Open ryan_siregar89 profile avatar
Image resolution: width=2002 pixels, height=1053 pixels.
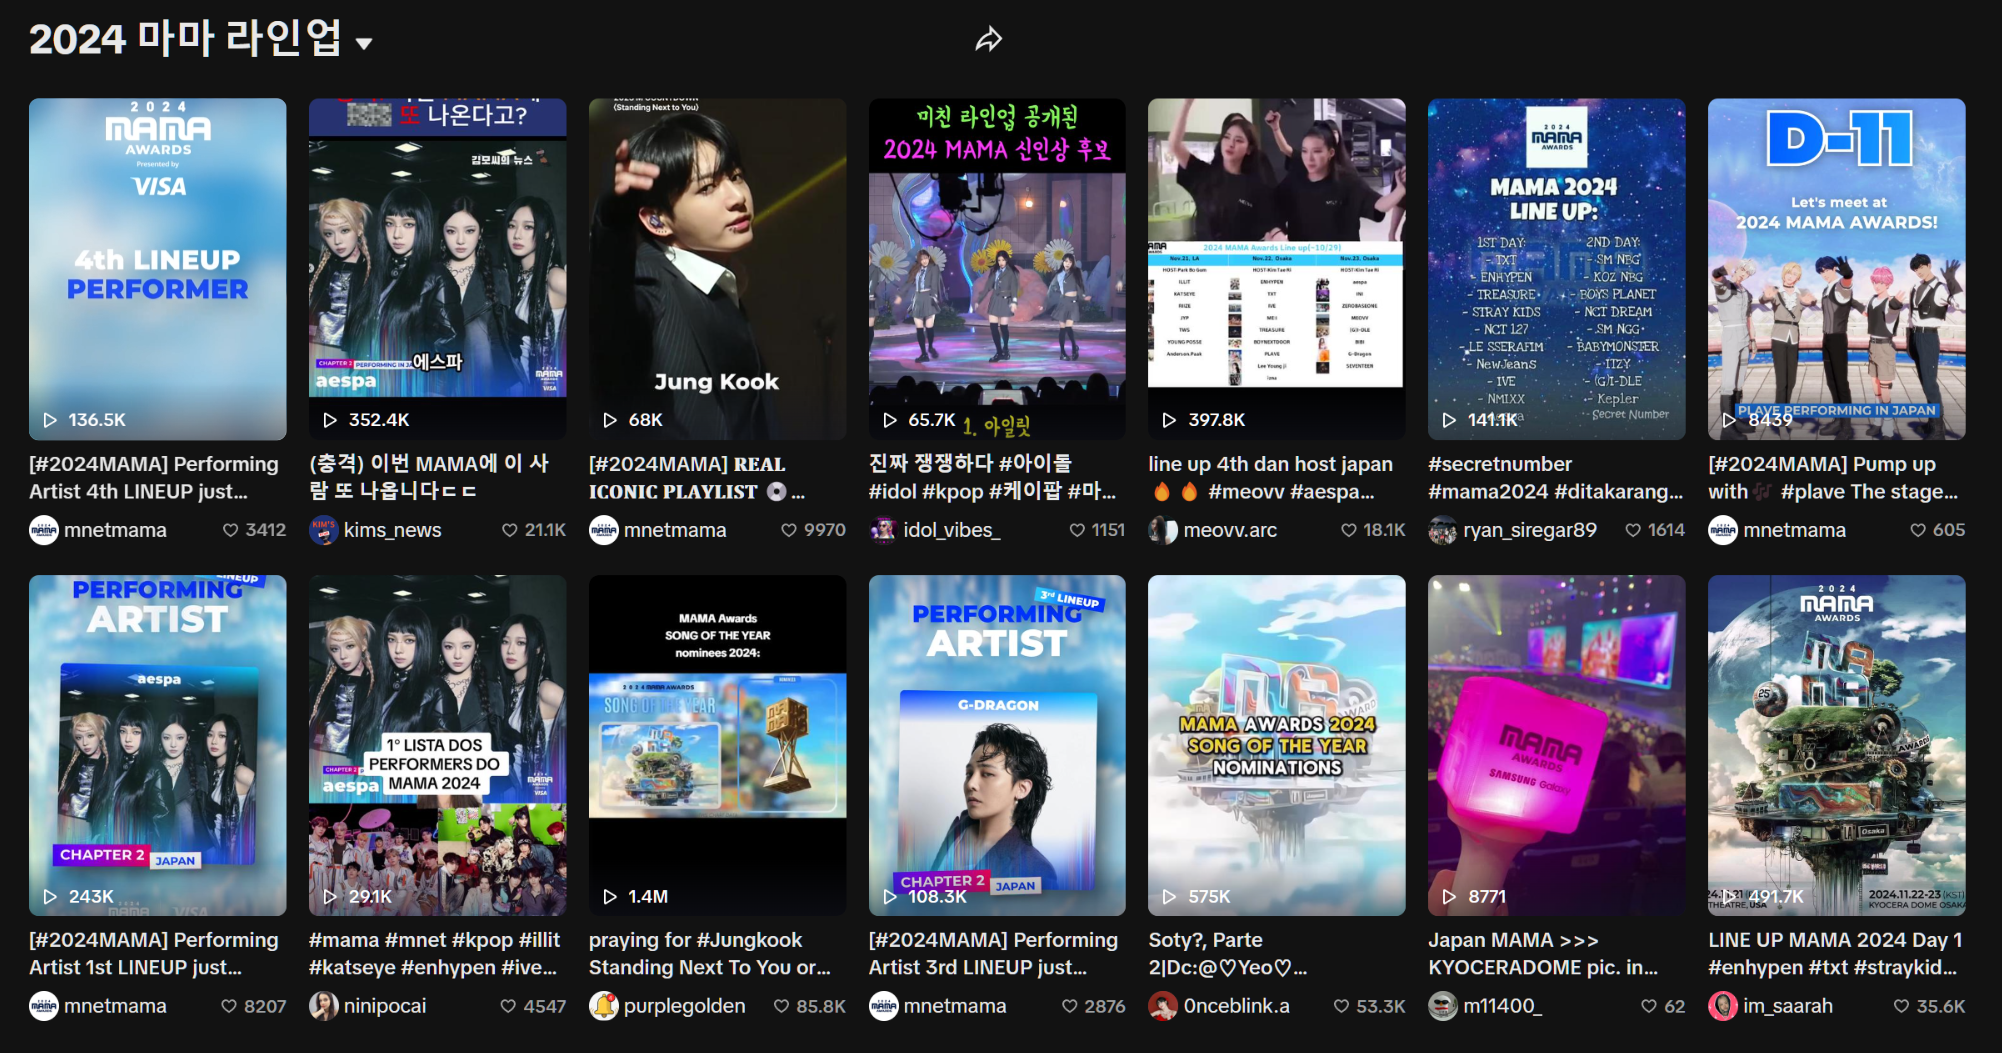1443,530
